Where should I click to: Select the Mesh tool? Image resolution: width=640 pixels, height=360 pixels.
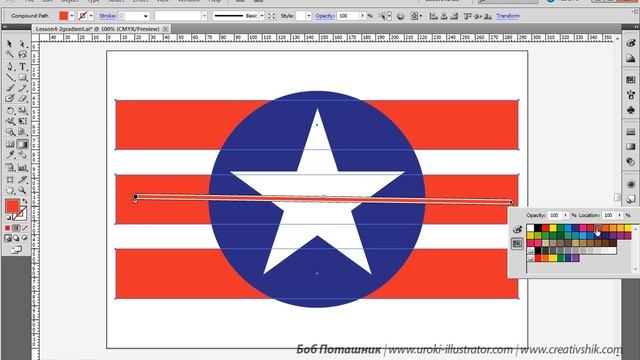[x=10, y=144]
